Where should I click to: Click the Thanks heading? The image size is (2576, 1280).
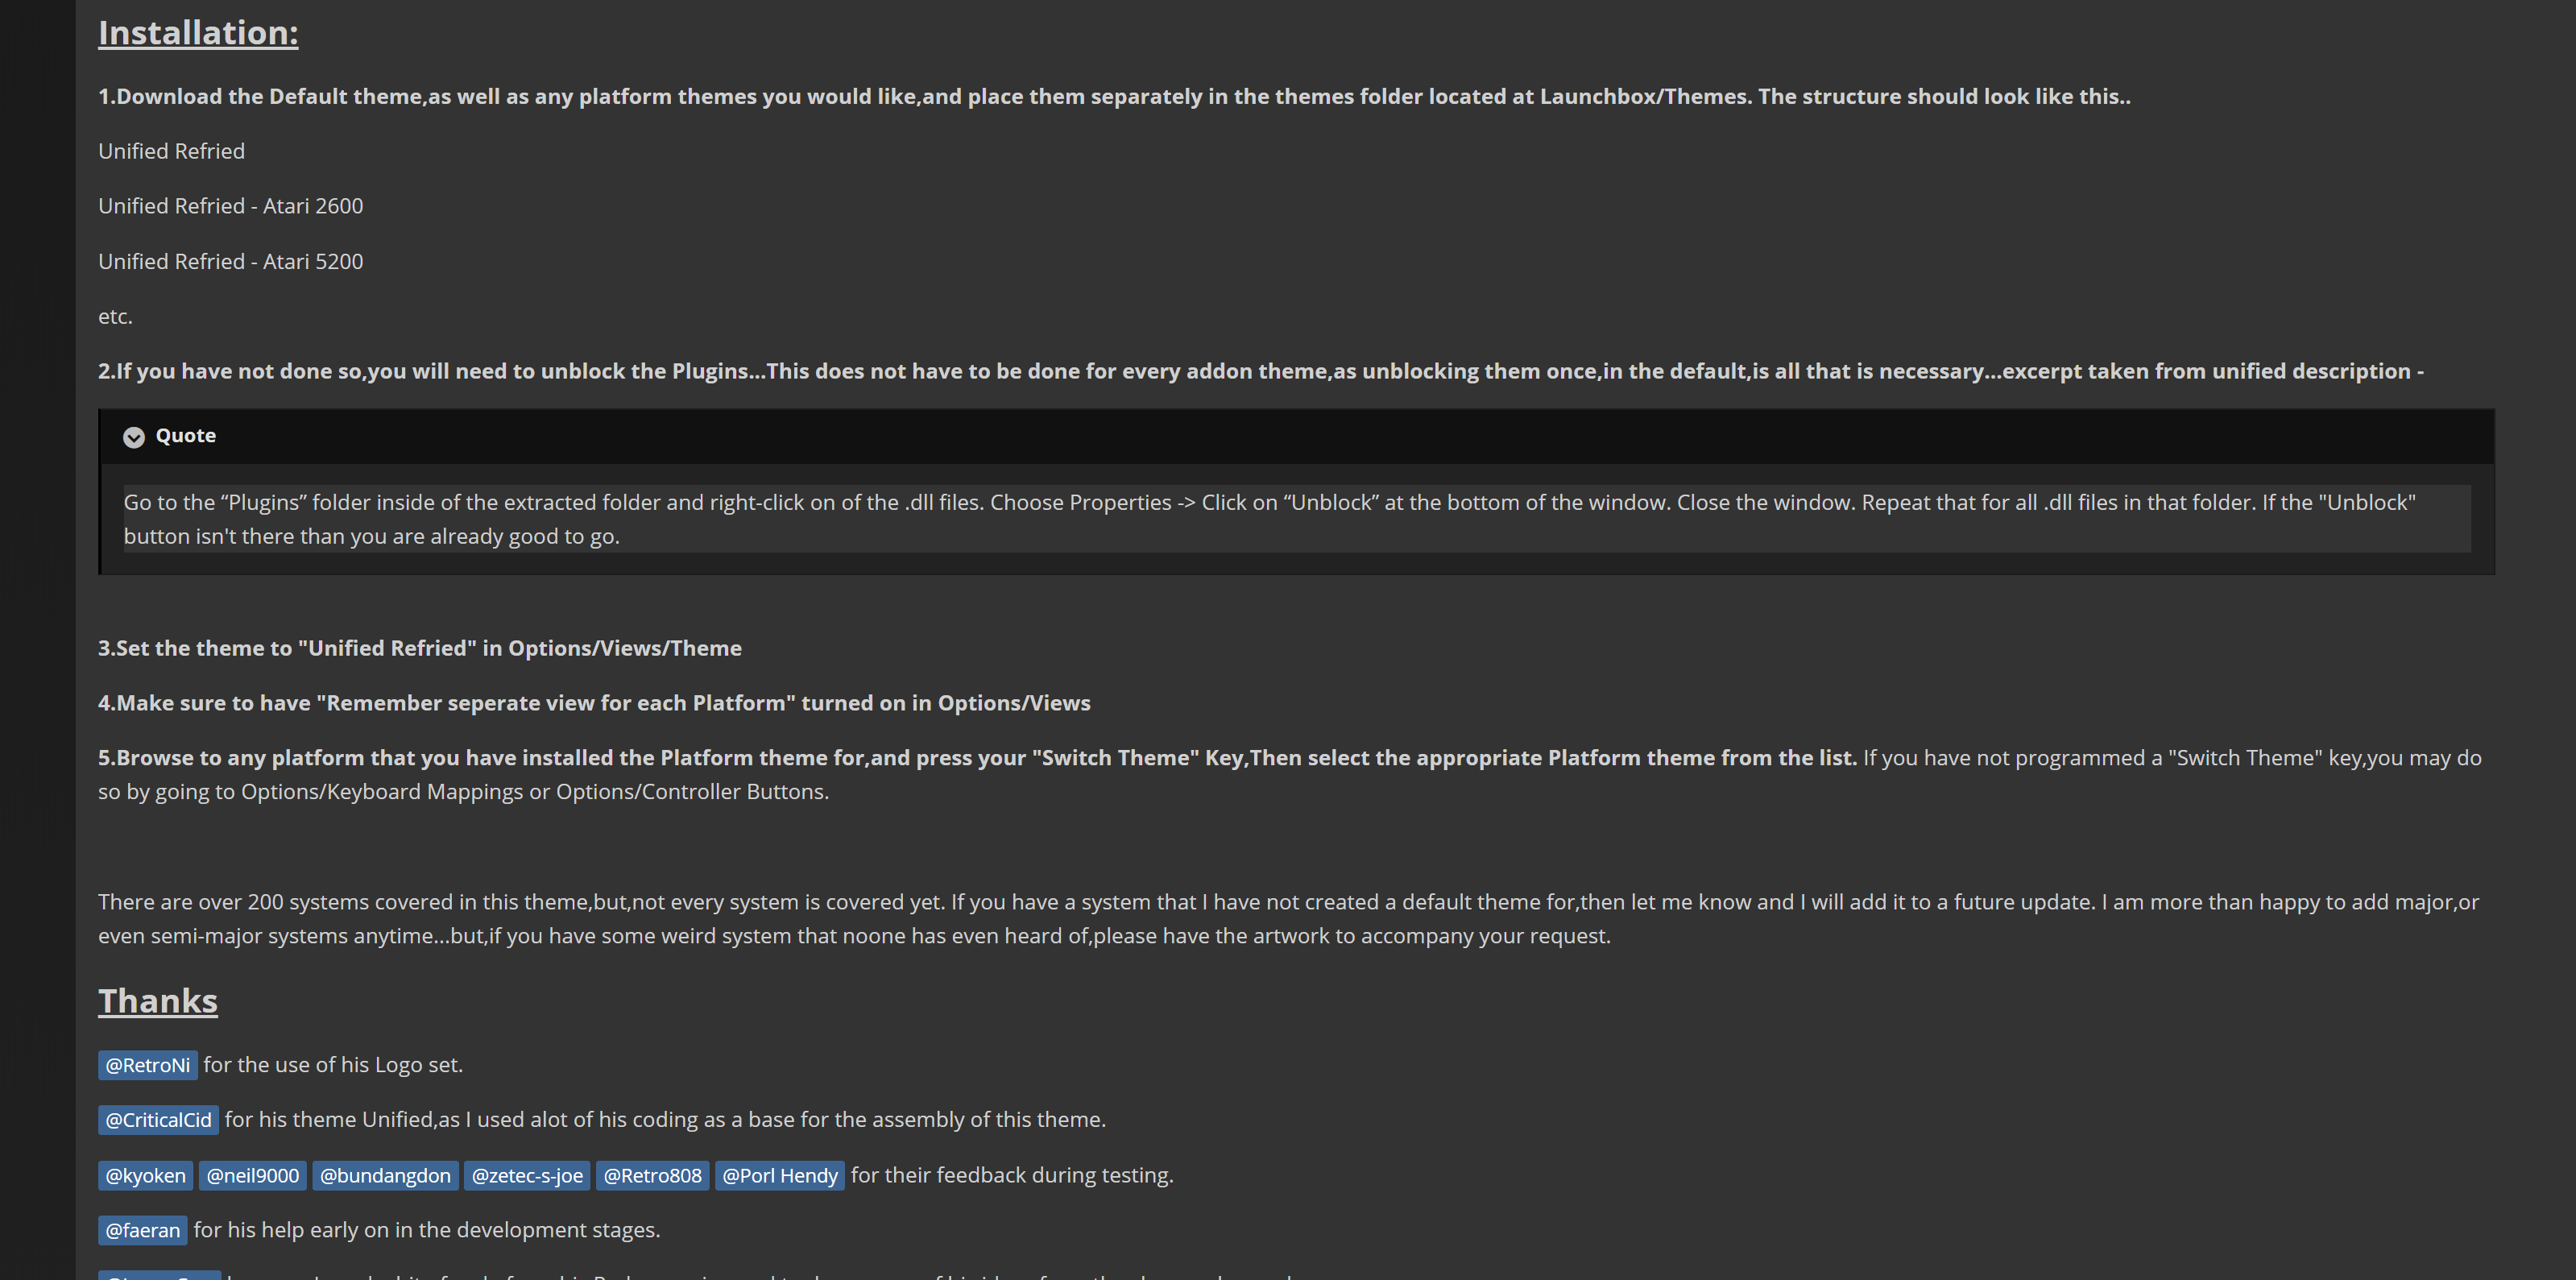pos(158,1001)
